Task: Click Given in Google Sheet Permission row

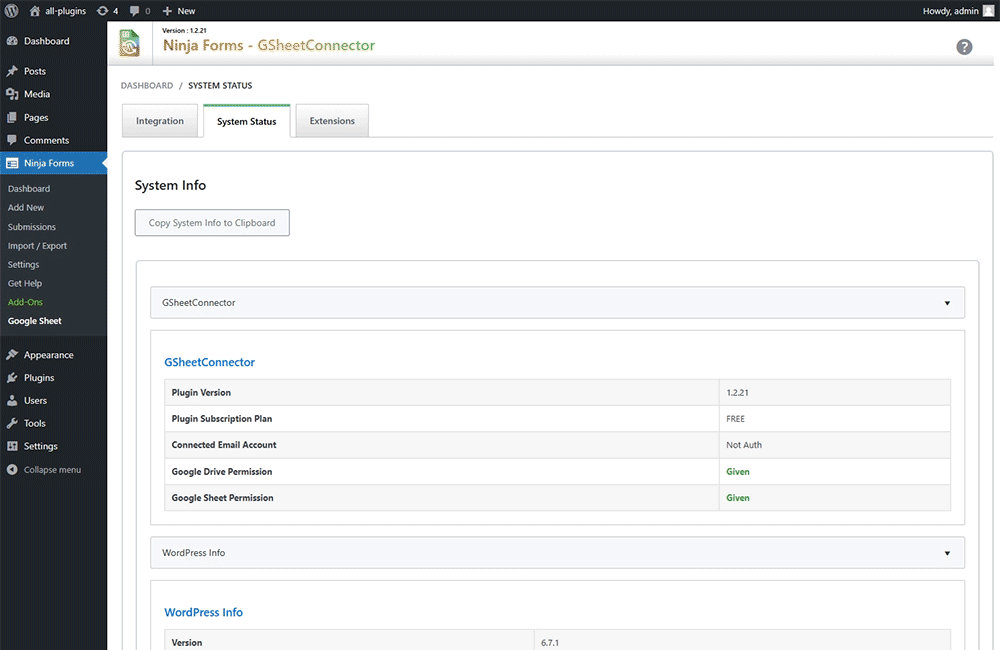Action: pyautogui.click(x=738, y=498)
